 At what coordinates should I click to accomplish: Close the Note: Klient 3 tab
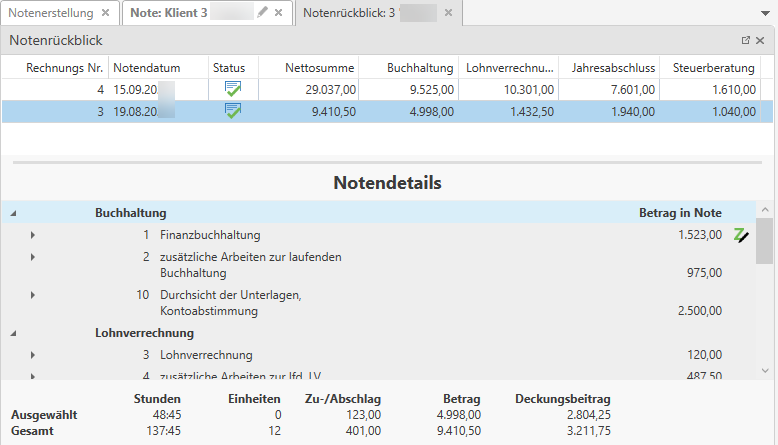[x=279, y=13]
